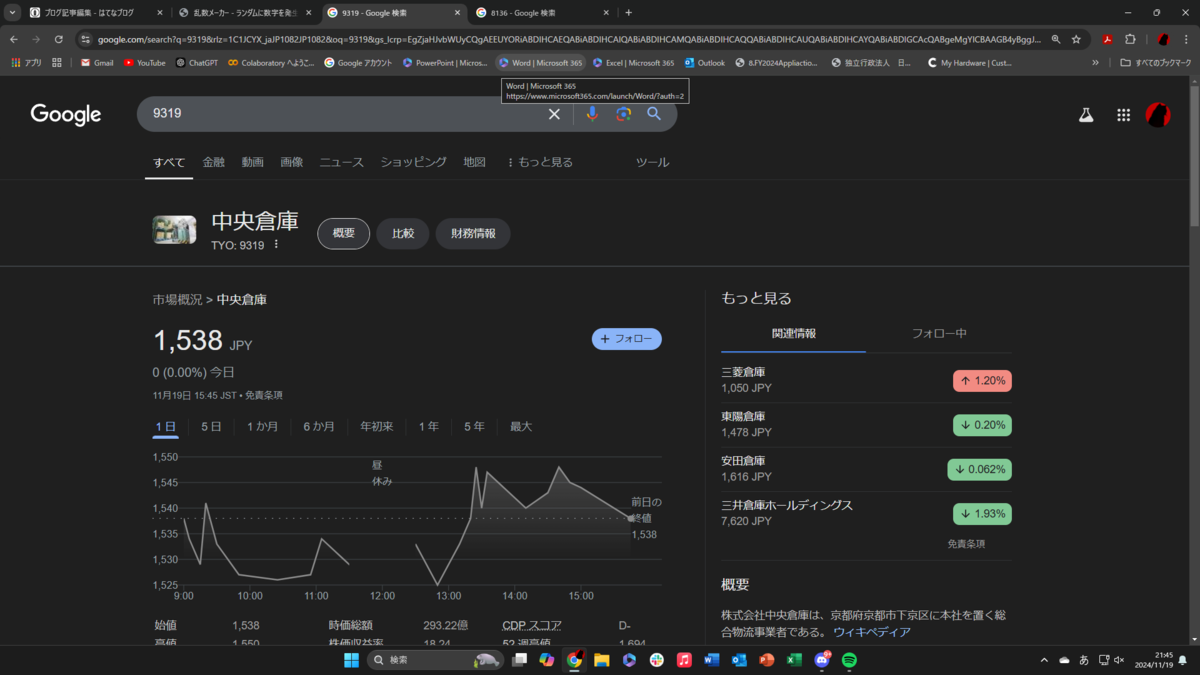This screenshot has height=675, width=1200.
Task: Expand もっと見る search filter menu
Action: click(541, 162)
